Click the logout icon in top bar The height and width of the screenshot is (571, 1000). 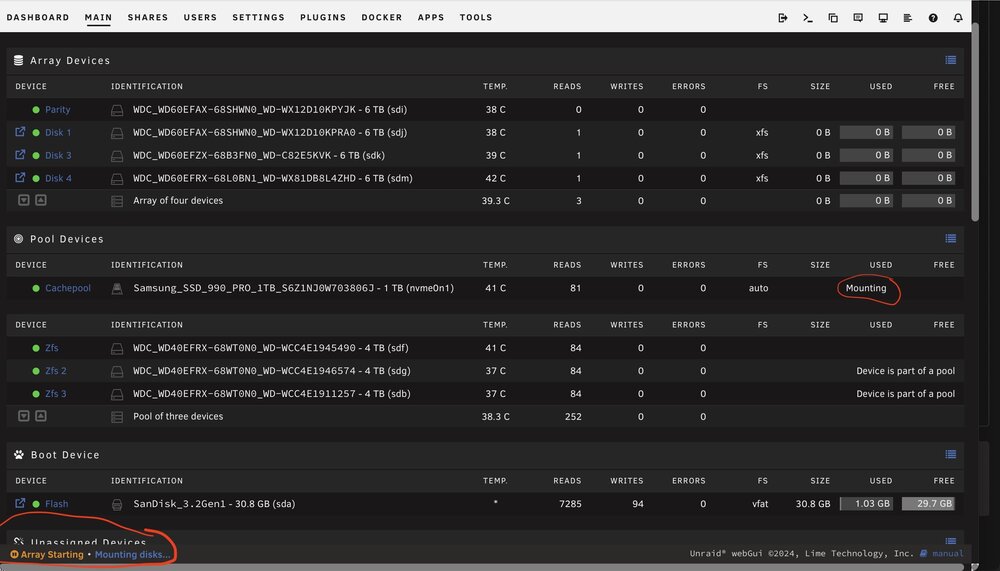pyautogui.click(x=783, y=18)
